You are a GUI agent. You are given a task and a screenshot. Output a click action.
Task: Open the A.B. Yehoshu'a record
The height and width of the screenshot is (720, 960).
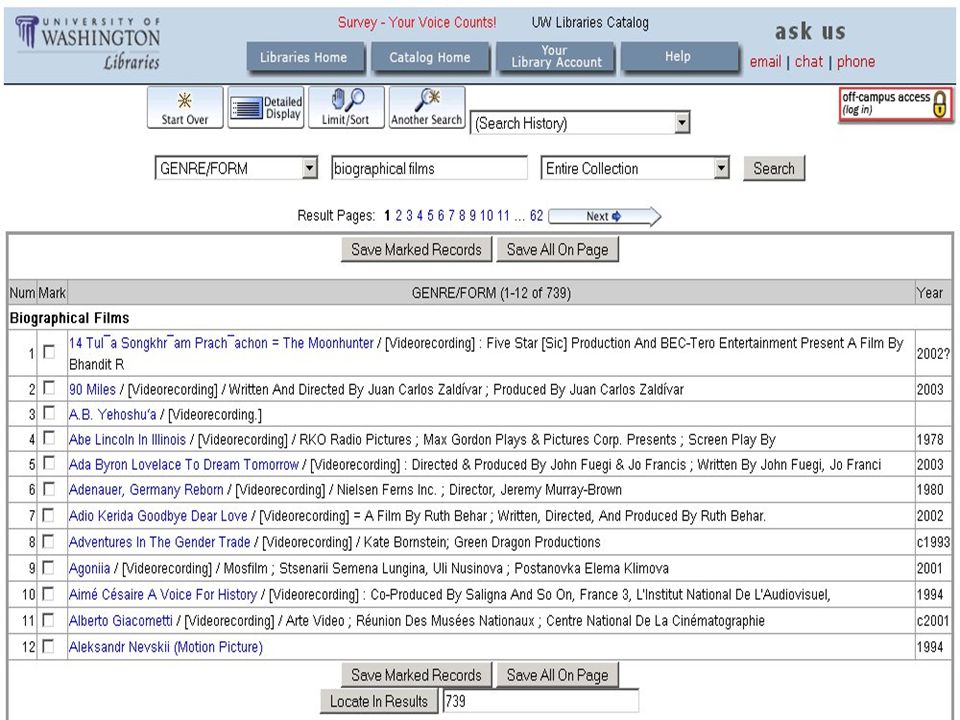(113, 414)
